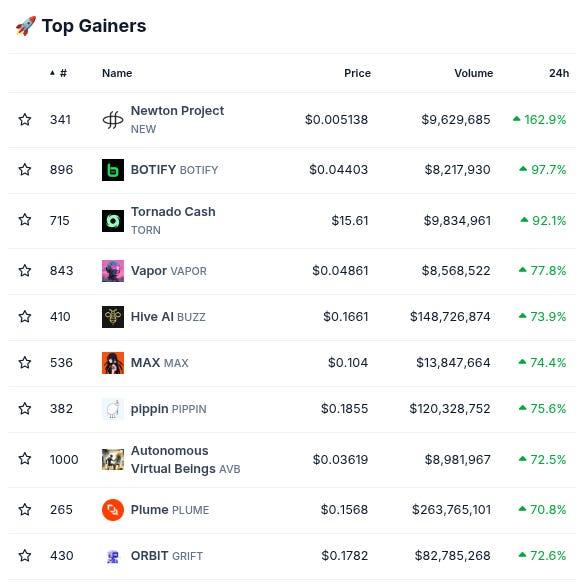
Task: Click the Newton Project coin logo
Action: [113, 120]
